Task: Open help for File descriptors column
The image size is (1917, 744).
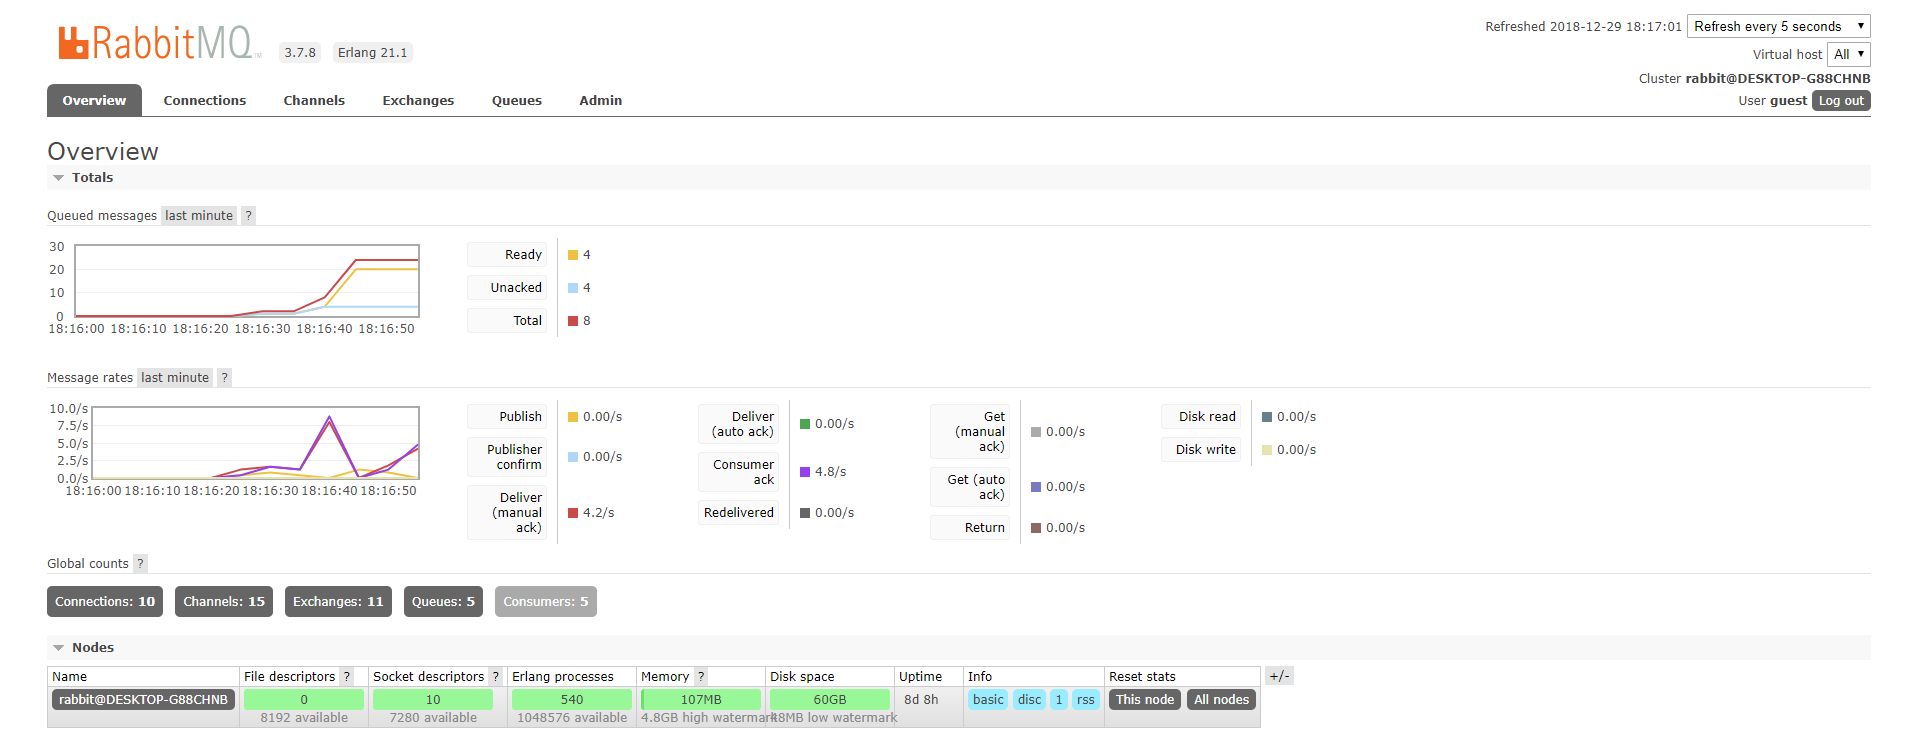Action: pos(347,677)
